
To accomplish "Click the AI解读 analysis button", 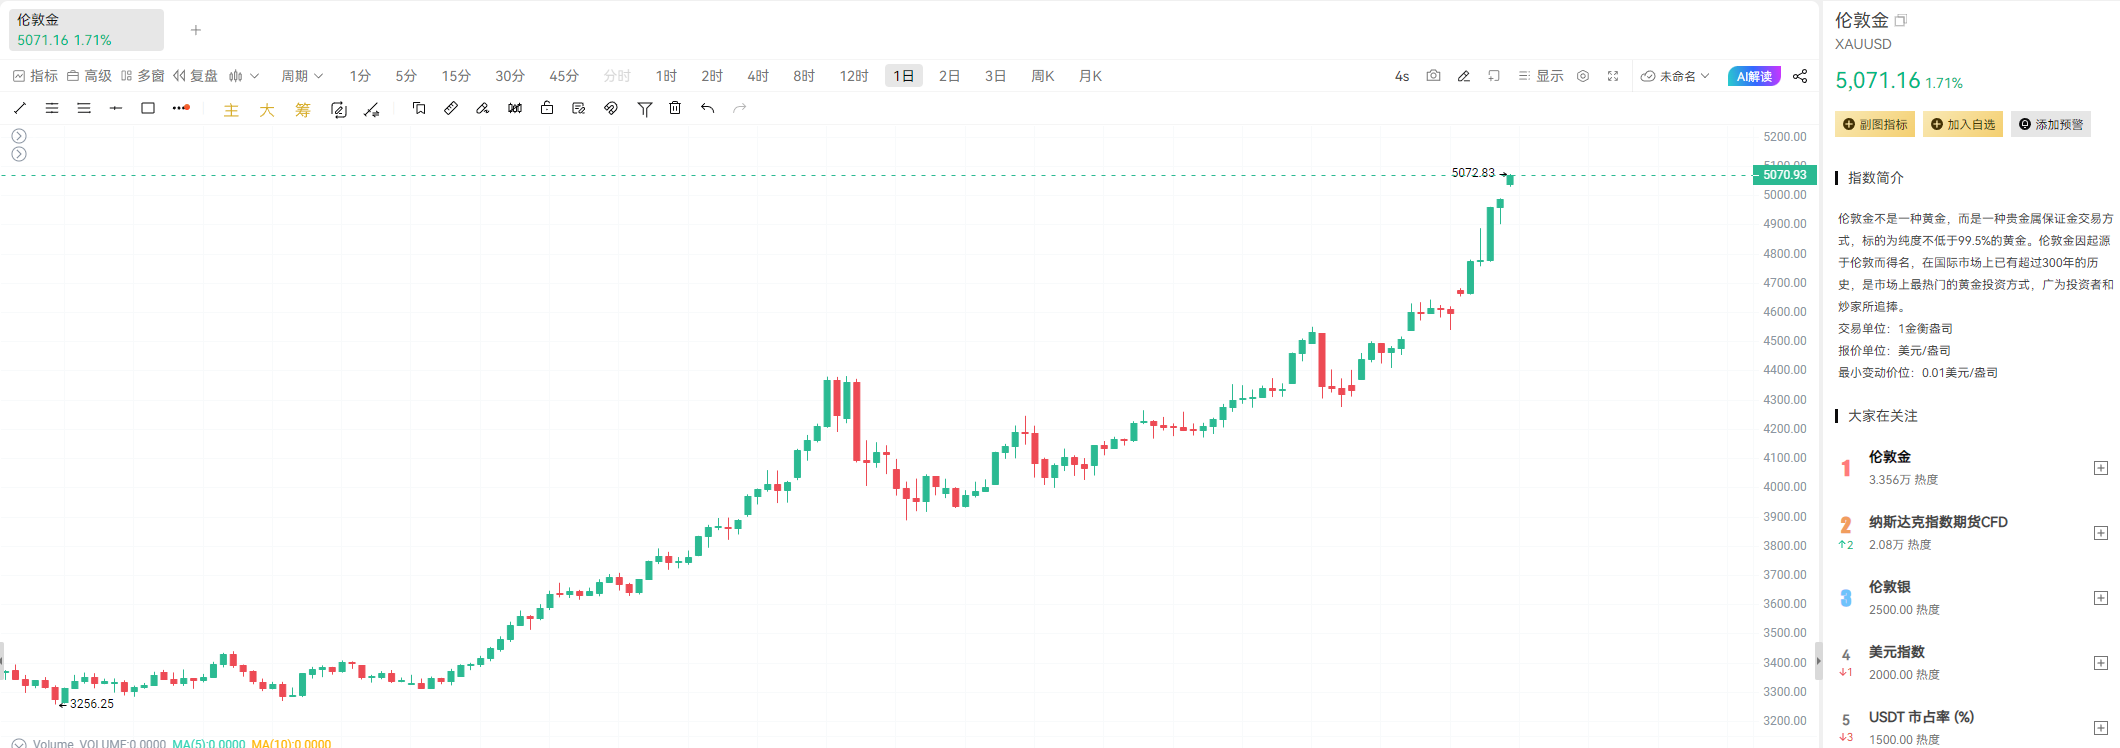I will [1754, 75].
